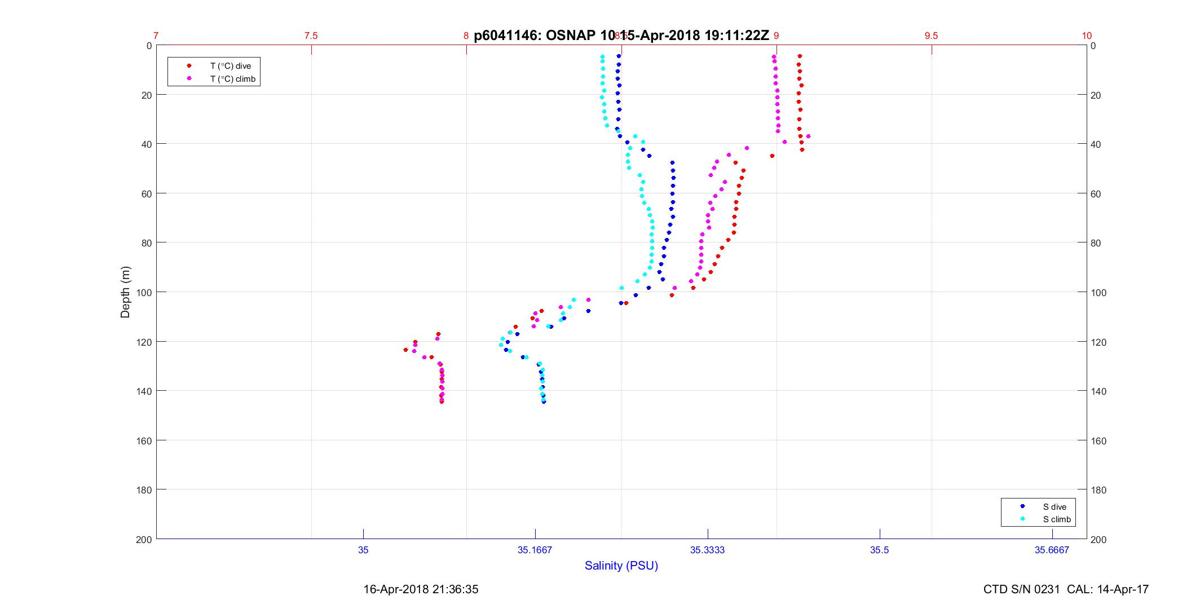Click the "CTD S/N 0231" footer text
This screenshot has height=606, width=1200.
(1021, 590)
